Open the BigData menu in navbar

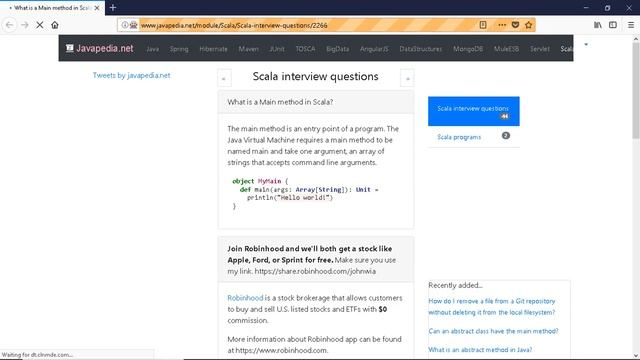click(338, 49)
